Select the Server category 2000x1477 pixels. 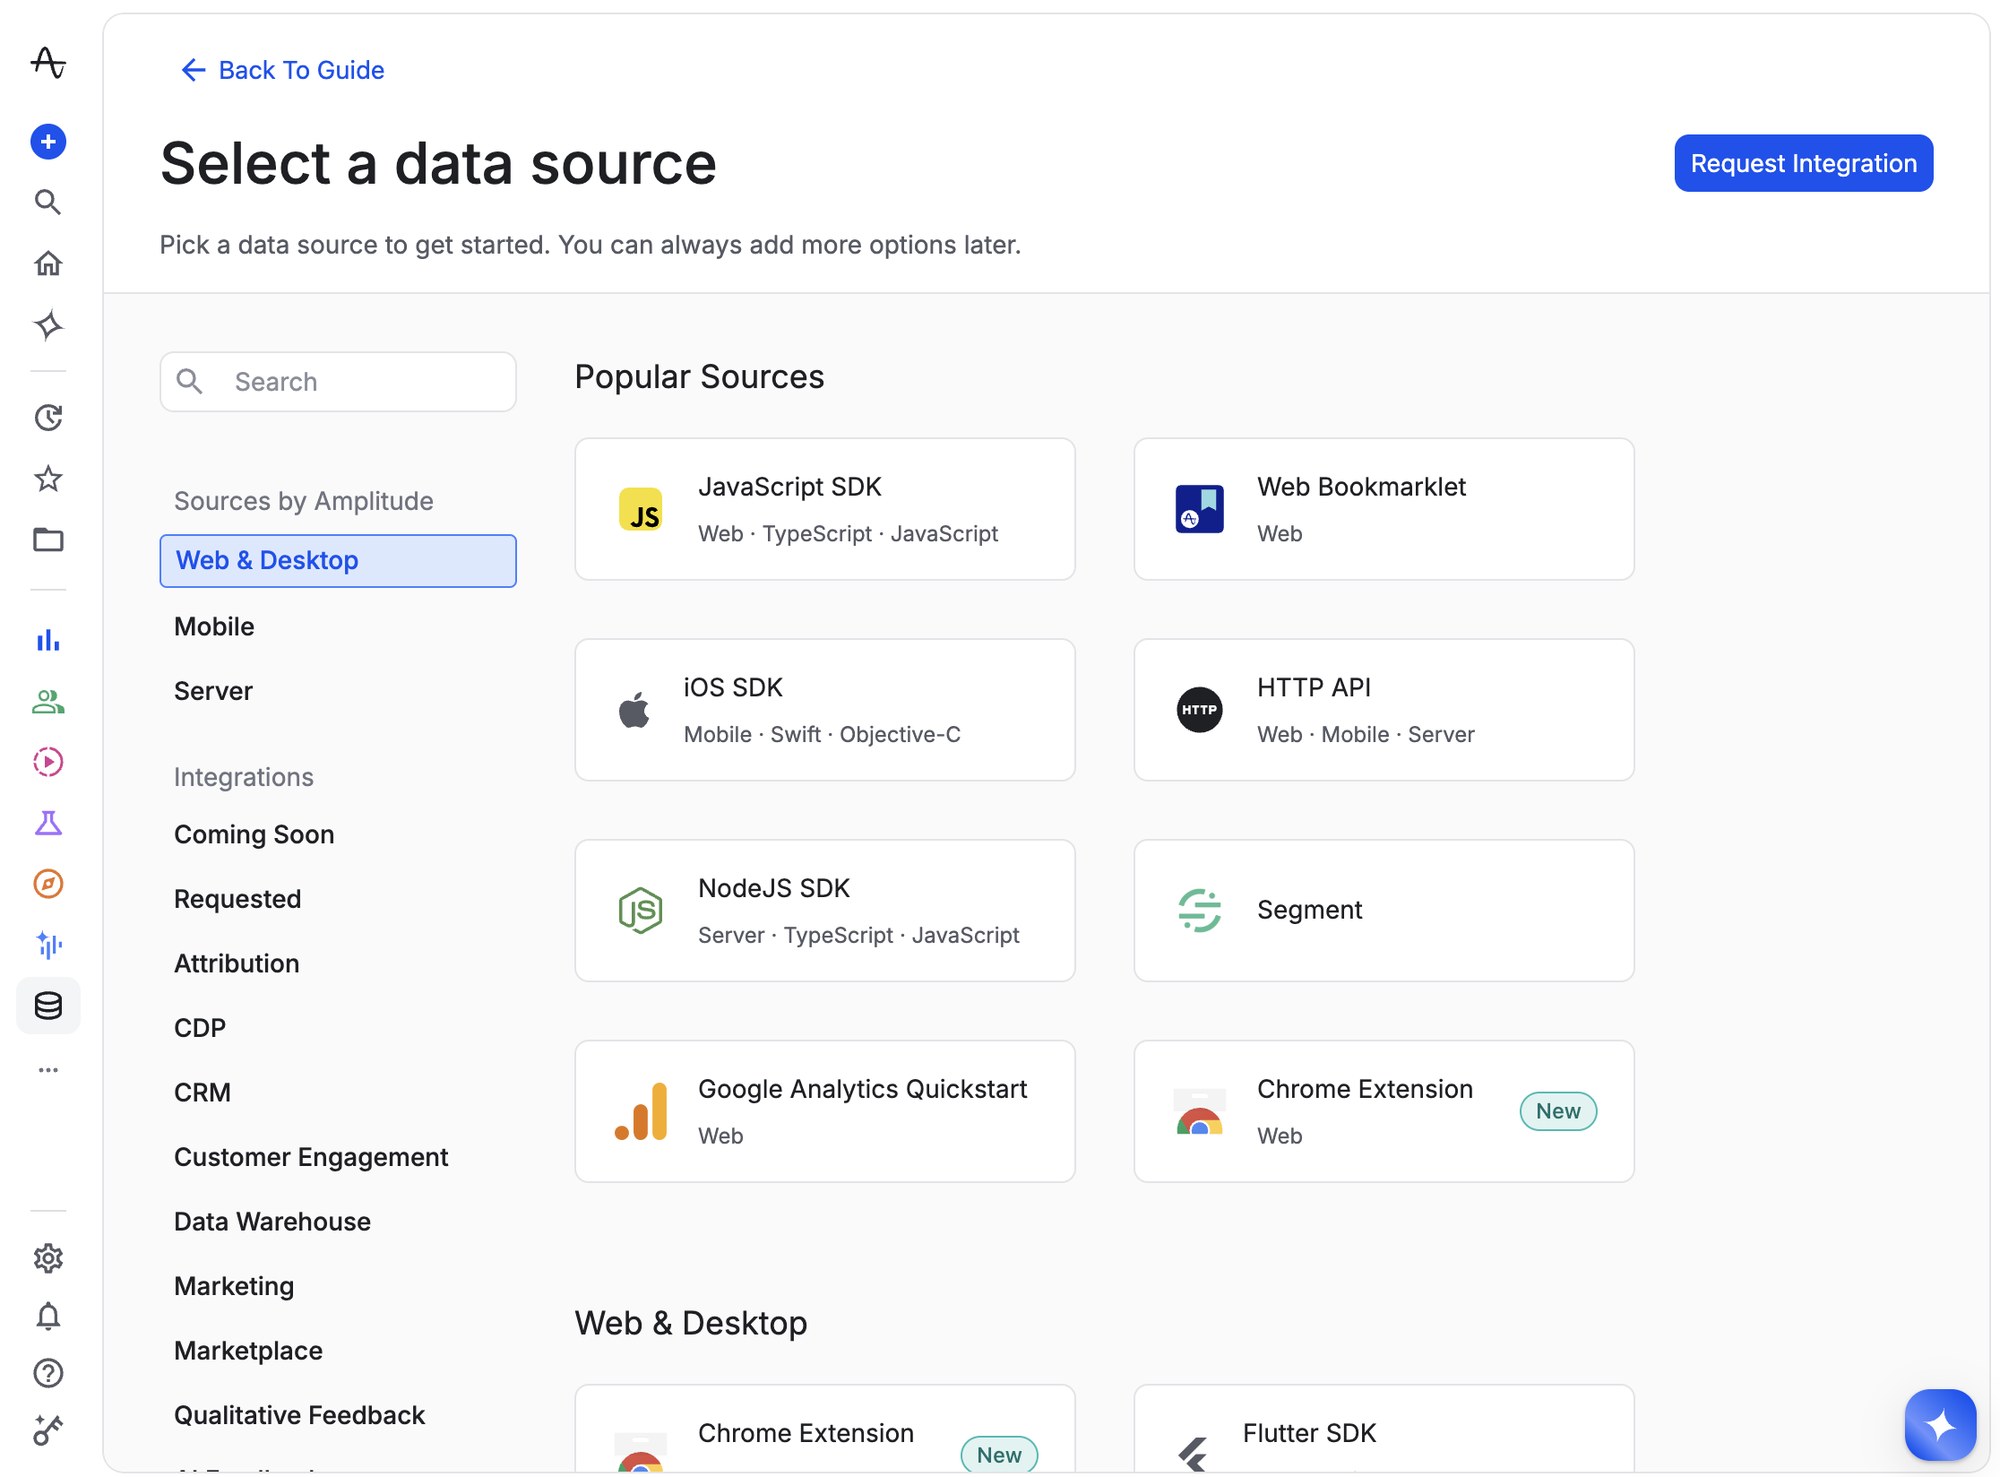213,691
